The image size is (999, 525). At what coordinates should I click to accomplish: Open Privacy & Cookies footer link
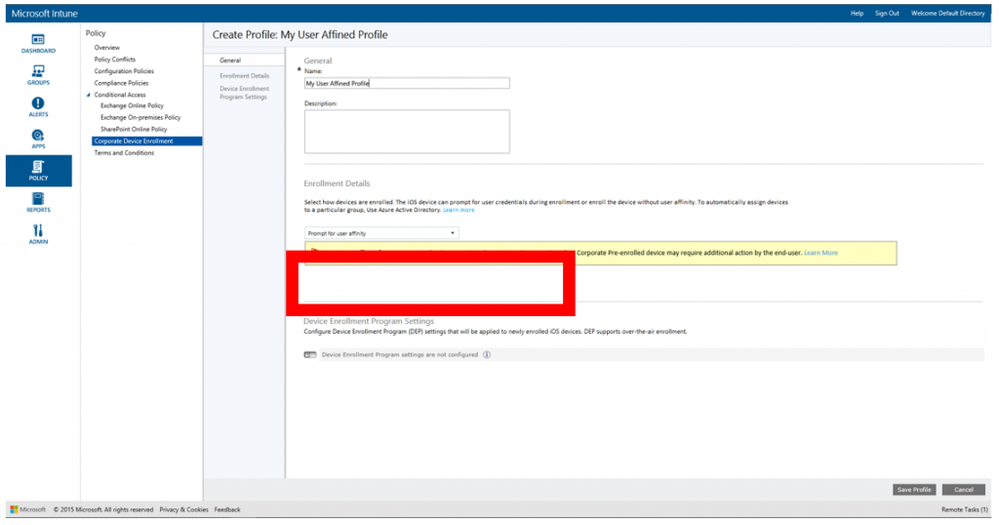(x=183, y=510)
